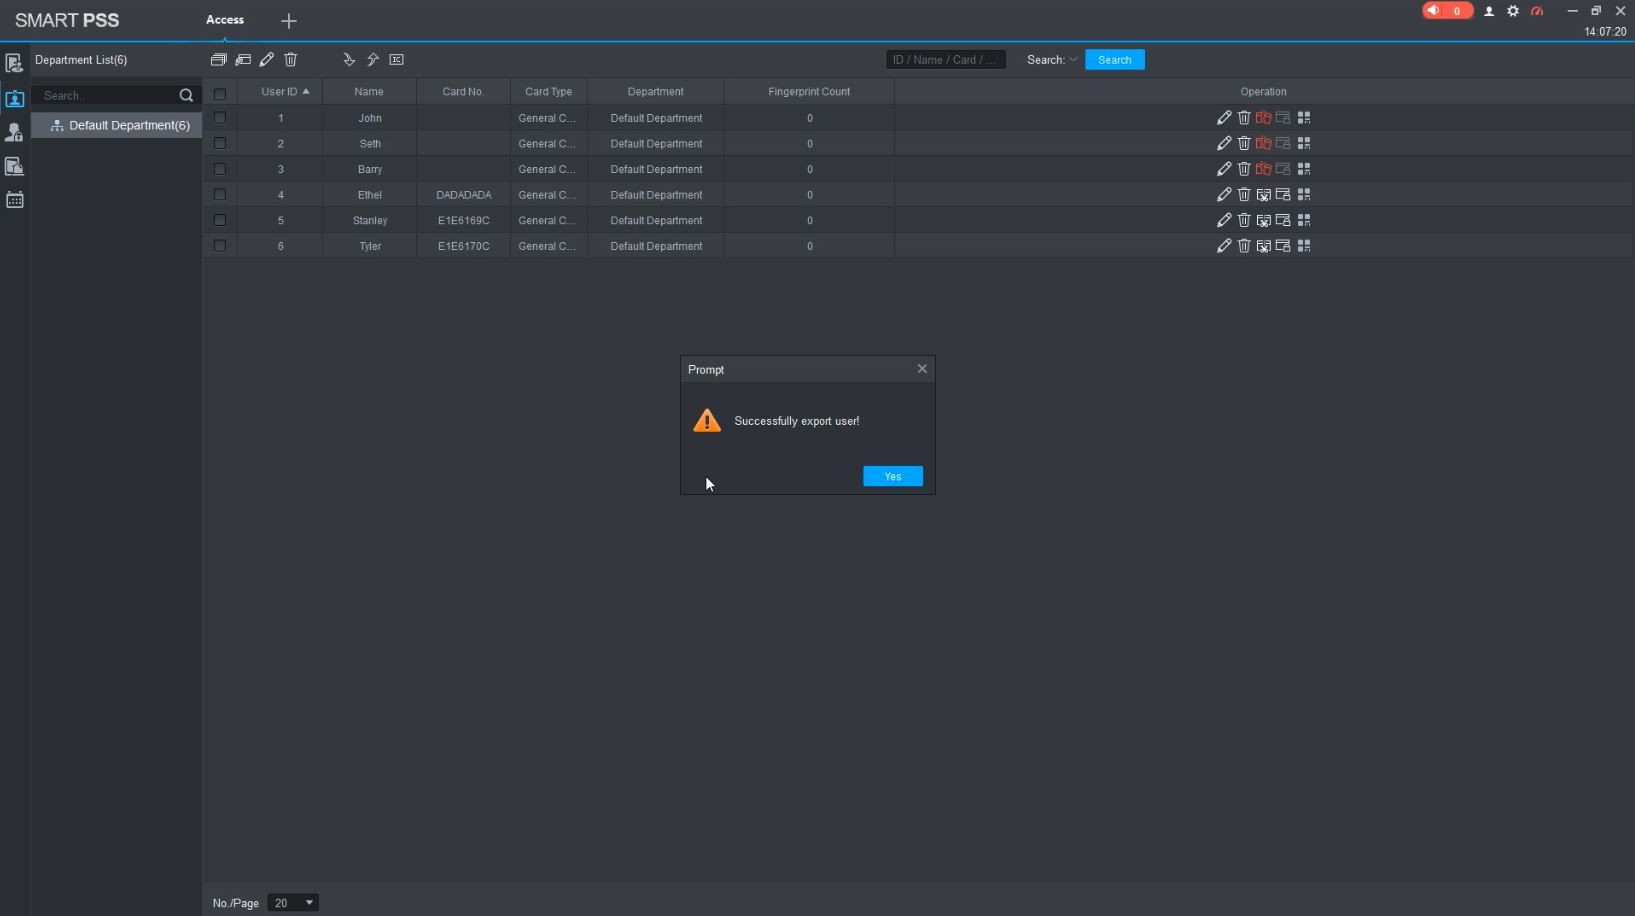This screenshot has width=1635, height=916.
Task: Expand the Search options dropdown chevron
Action: (x=1073, y=60)
